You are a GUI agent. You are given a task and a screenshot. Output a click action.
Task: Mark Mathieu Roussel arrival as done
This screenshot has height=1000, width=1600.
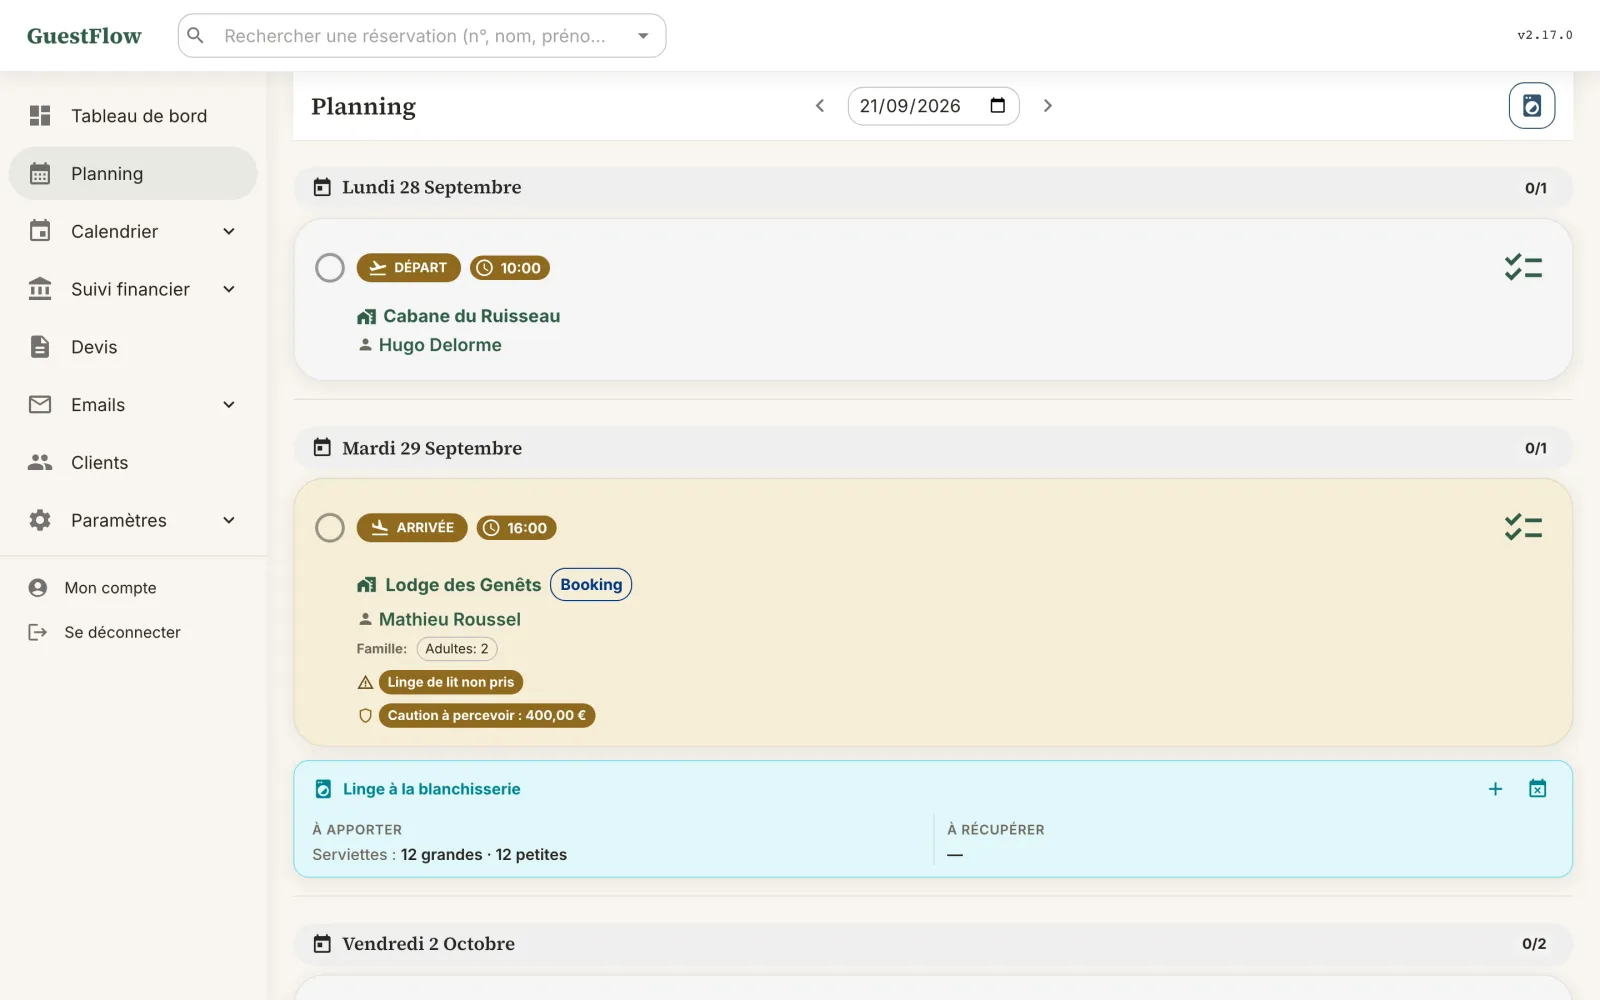[x=330, y=528]
